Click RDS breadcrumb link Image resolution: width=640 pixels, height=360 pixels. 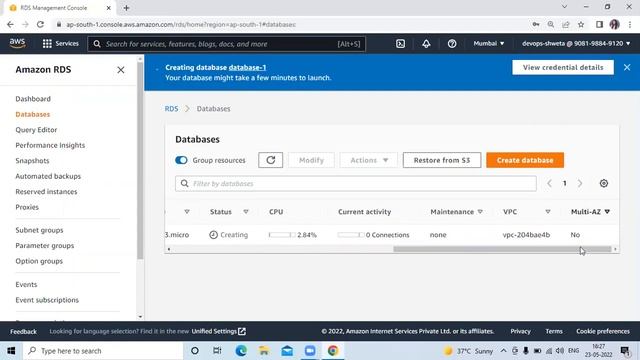171,109
